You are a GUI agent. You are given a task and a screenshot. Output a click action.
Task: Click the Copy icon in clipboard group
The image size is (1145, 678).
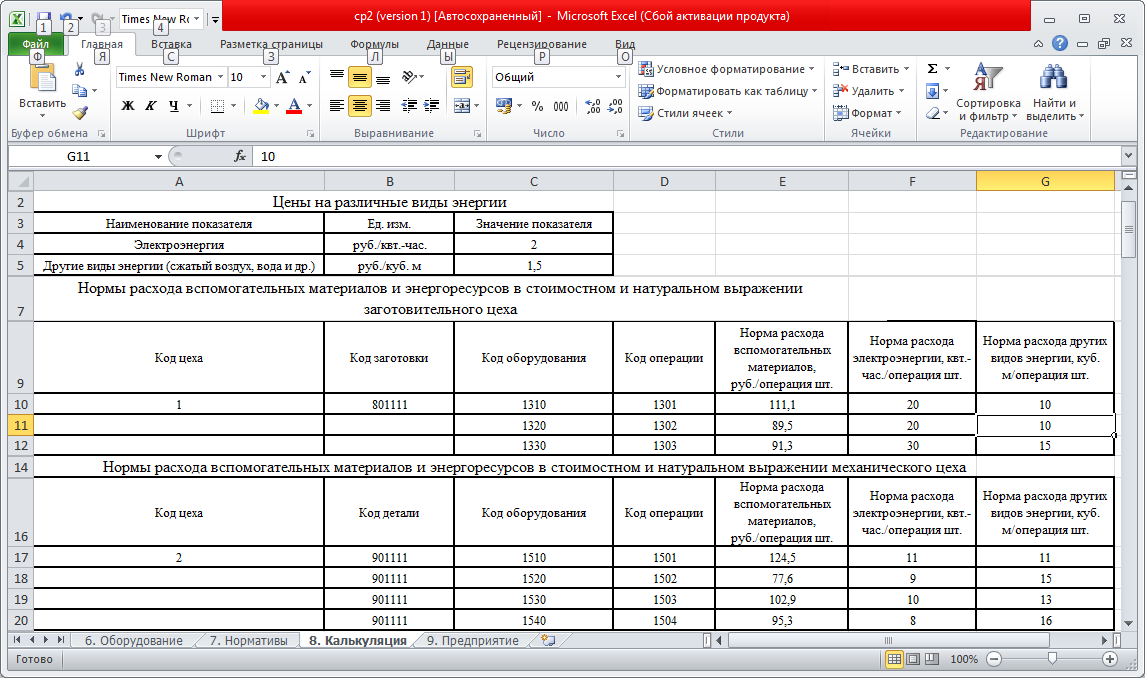80,91
